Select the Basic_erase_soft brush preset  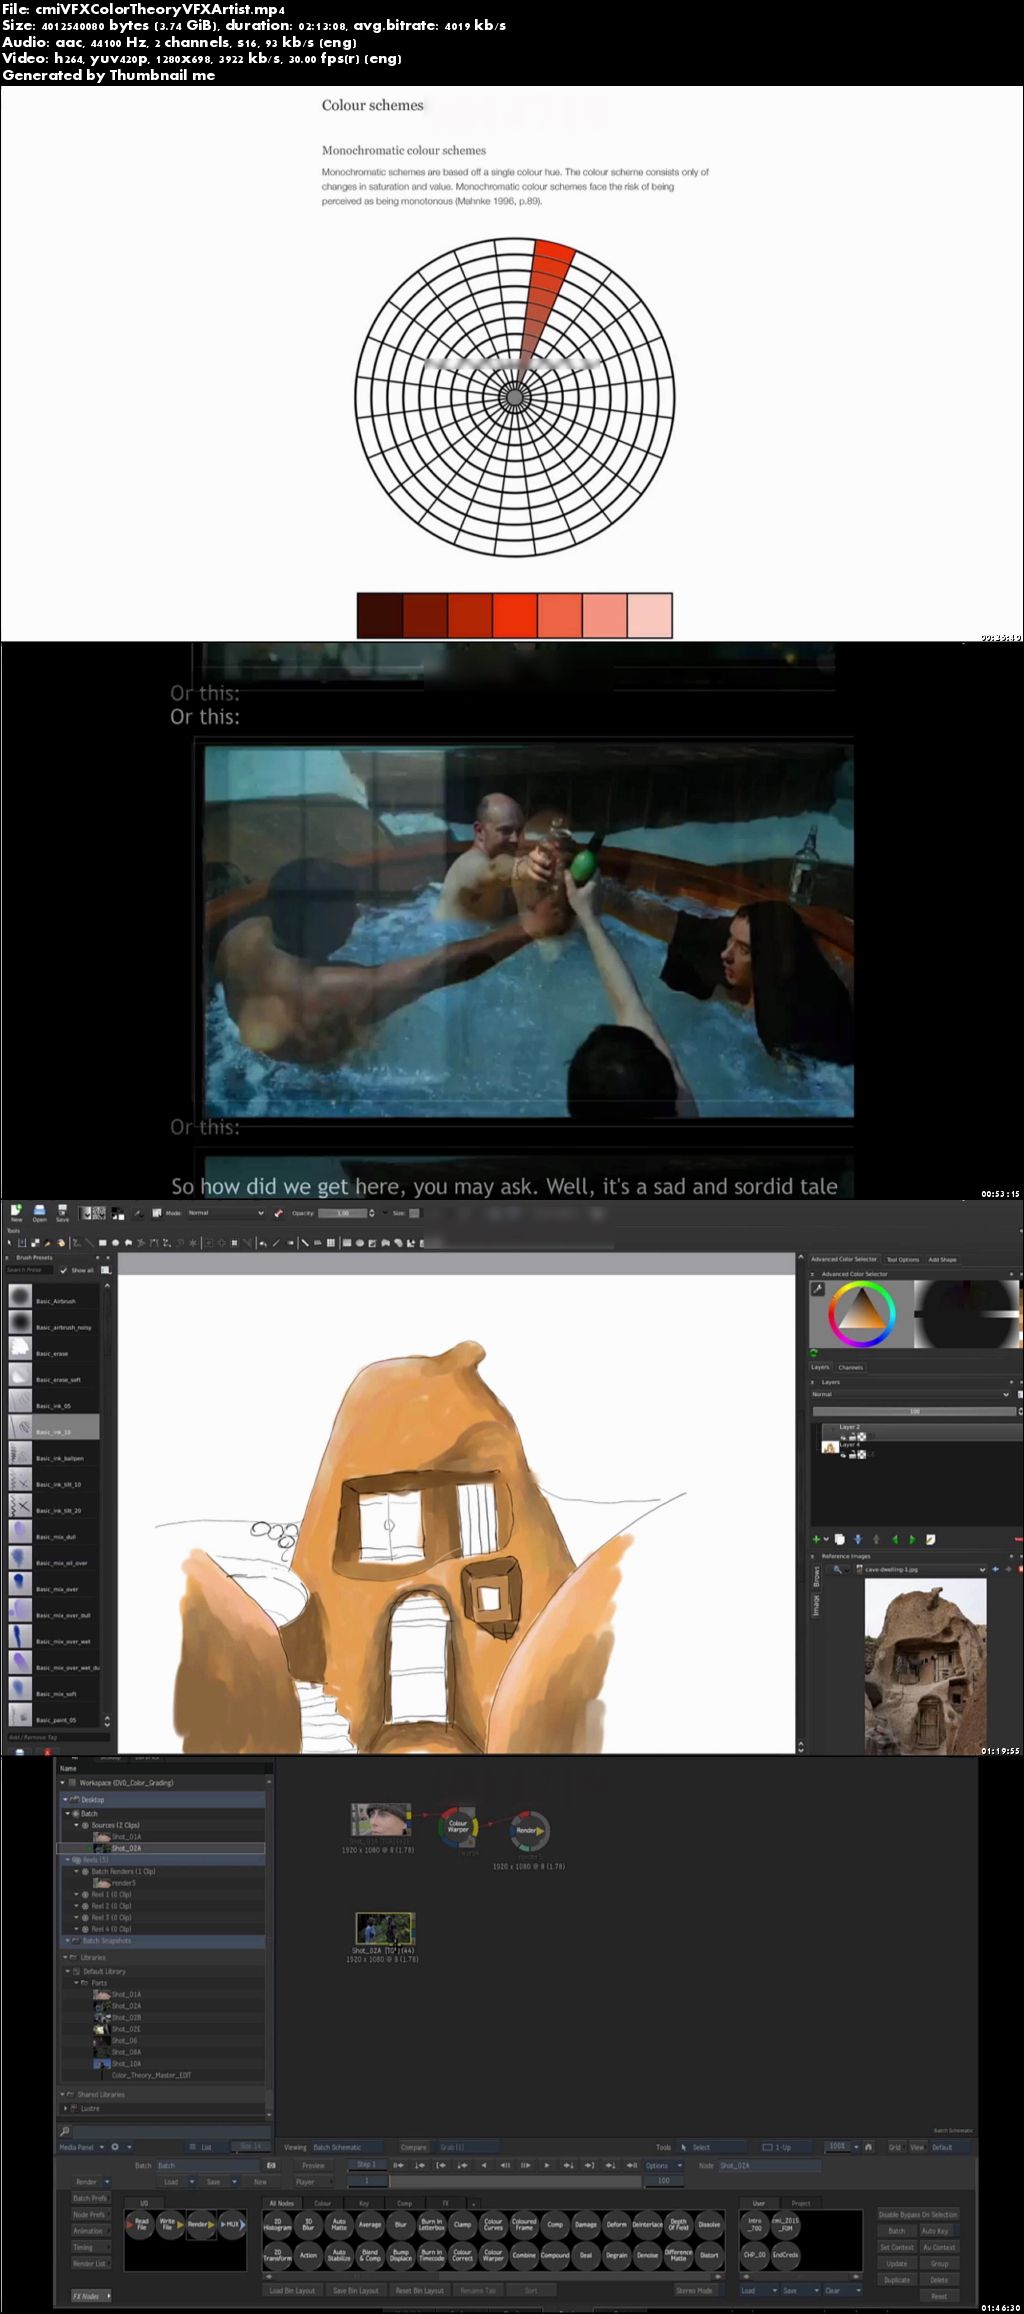point(54,1375)
